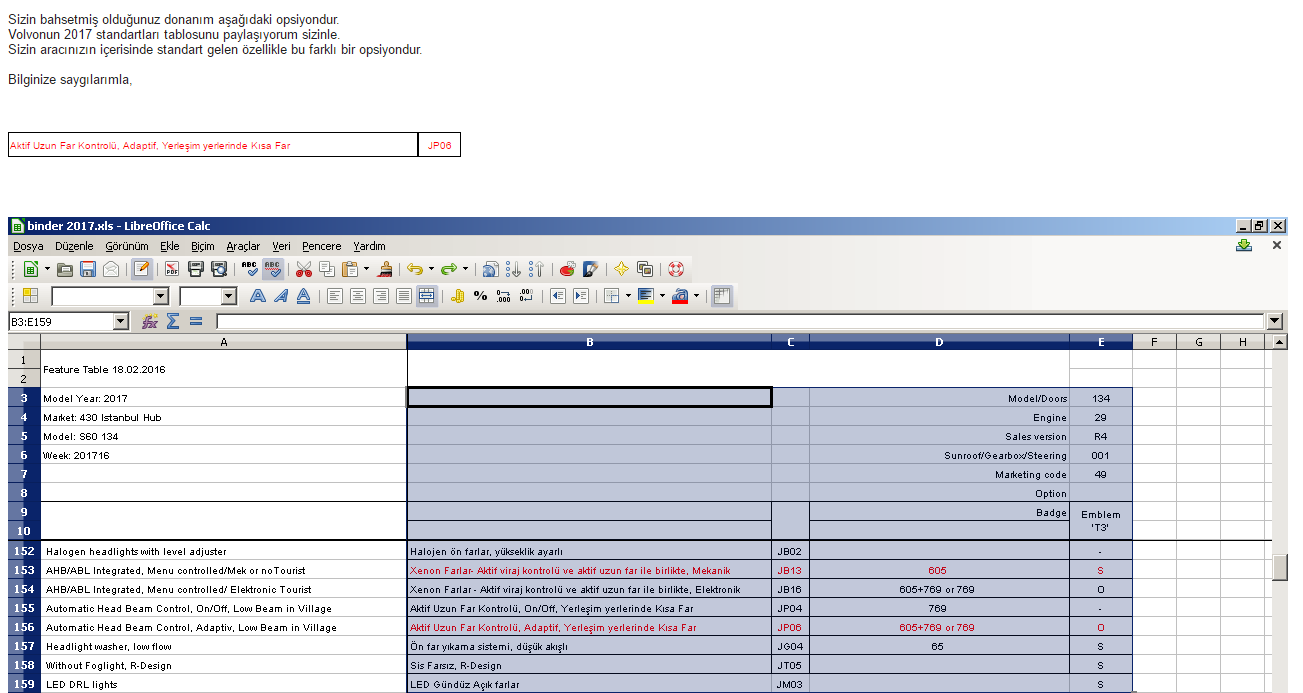Open the Font Color dropdown arrow
This screenshot has height=693, width=1303.
pyautogui.click(x=696, y=296)
